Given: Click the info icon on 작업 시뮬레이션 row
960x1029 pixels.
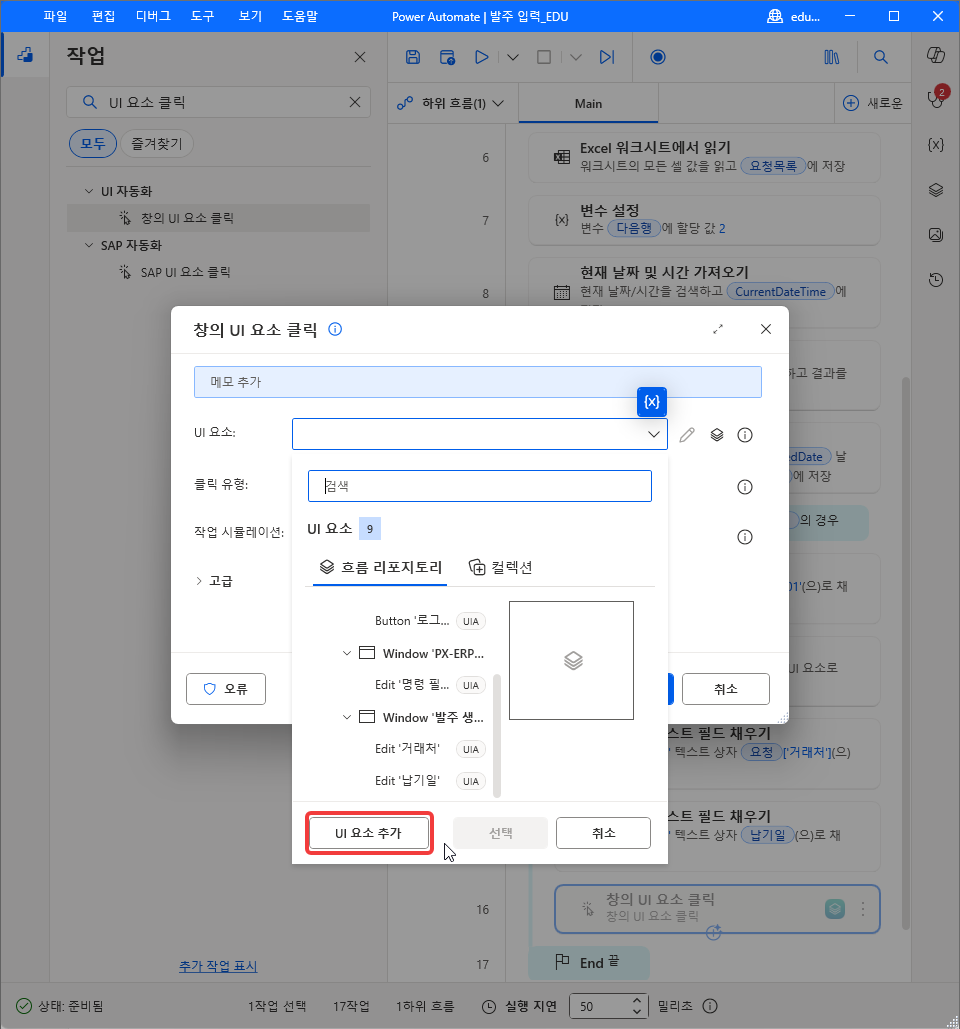Looking at the screenshot, I should pyautogui.click(x=745, y=537).
